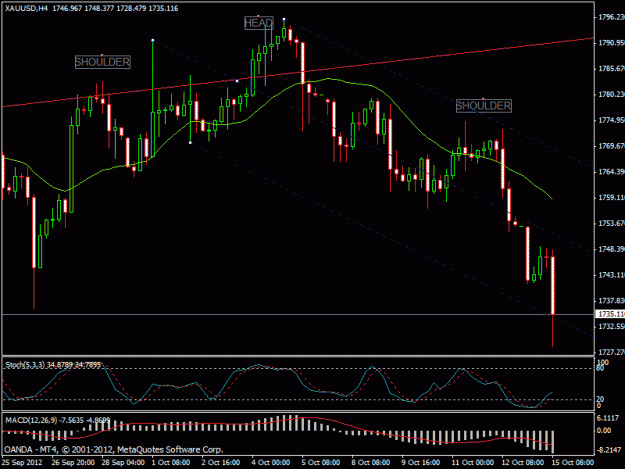Click the 2 Oct 16:00 time label

221,462
